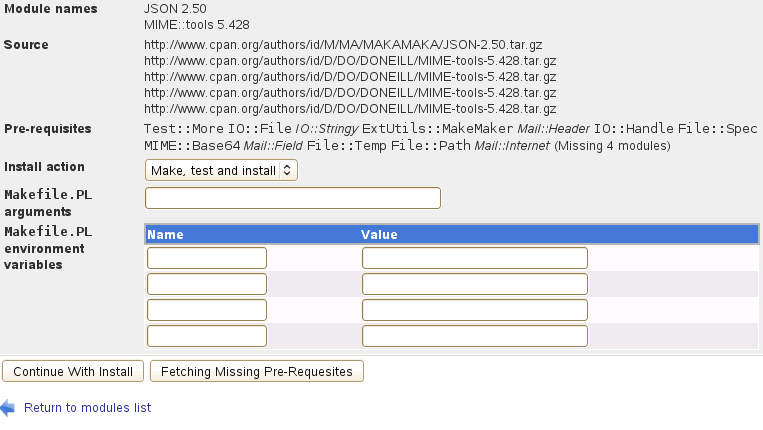763x430 pixels.
Task: Click the JSON-2.50.tar.gz source URL
Action: [x=343, y=45]
